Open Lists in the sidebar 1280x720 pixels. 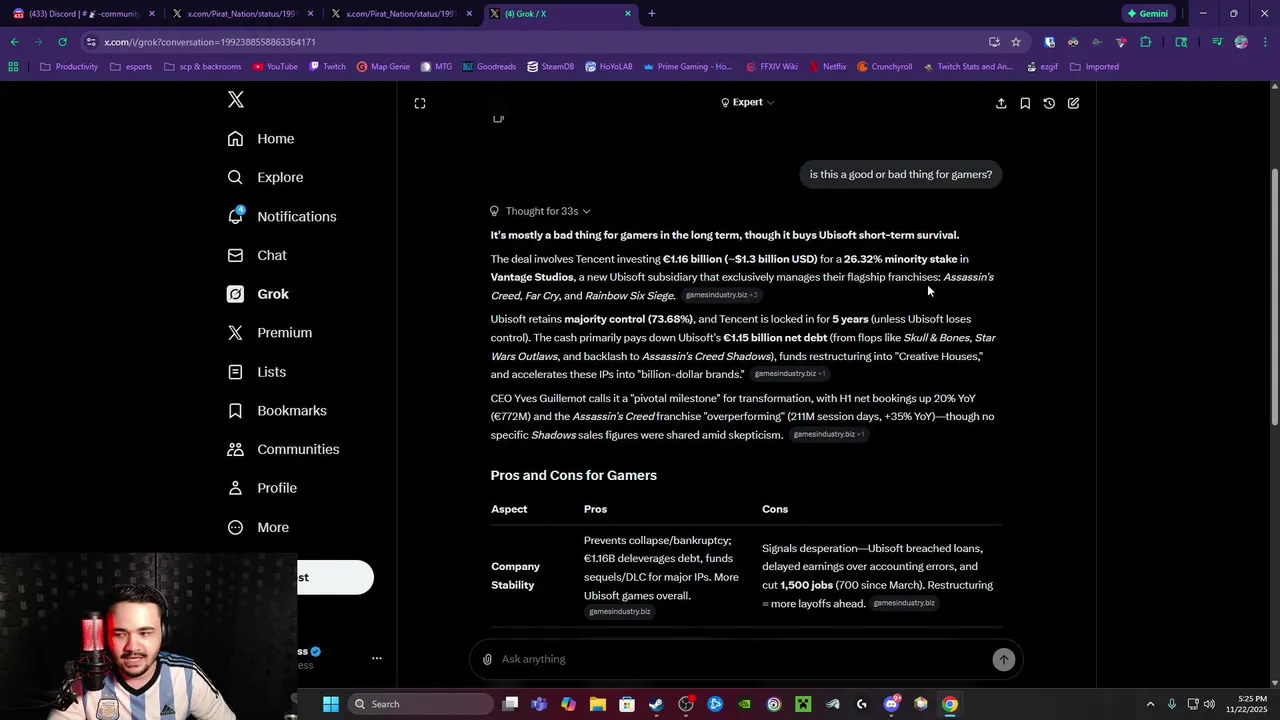[257, 372]
